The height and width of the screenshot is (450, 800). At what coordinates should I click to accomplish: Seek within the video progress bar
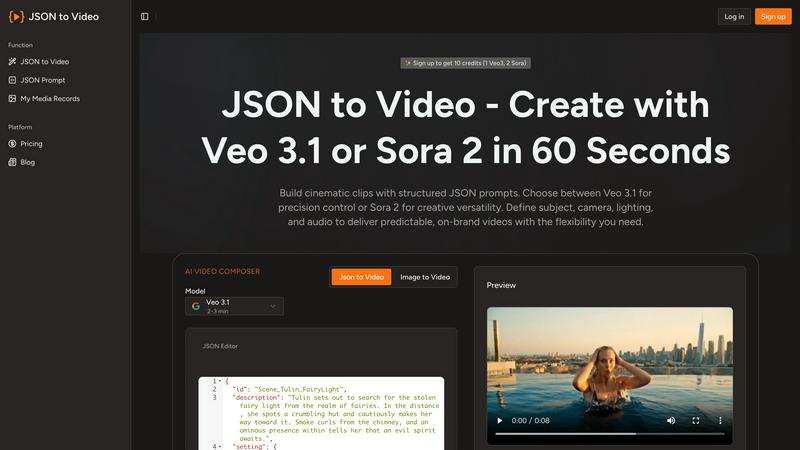pyautogui.click(x=610, y=434)
